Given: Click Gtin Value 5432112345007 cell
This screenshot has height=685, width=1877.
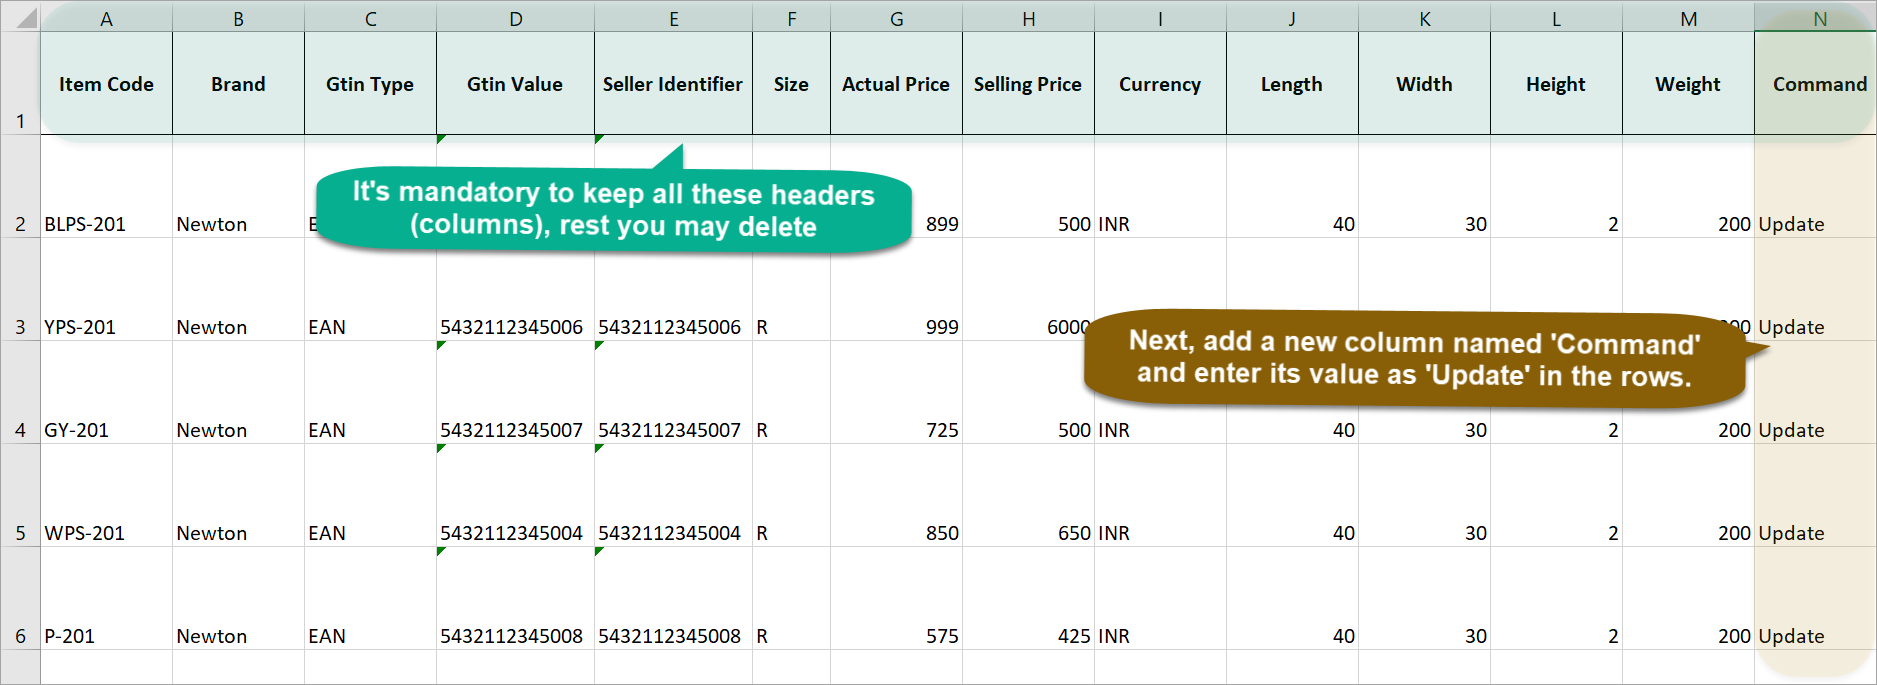Looking at the screenshot, I should [x=515, y=393].
